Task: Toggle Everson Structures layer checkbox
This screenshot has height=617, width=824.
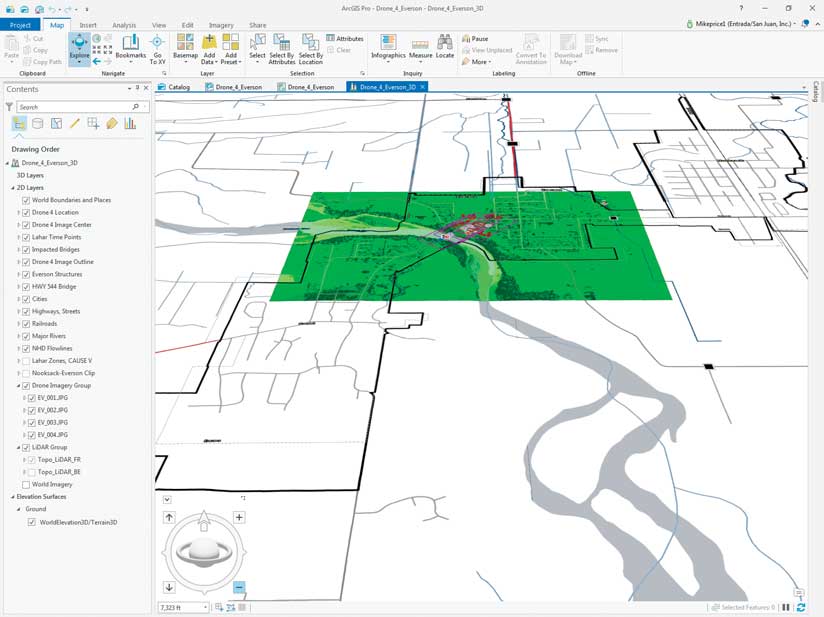Action: point(26,274)
